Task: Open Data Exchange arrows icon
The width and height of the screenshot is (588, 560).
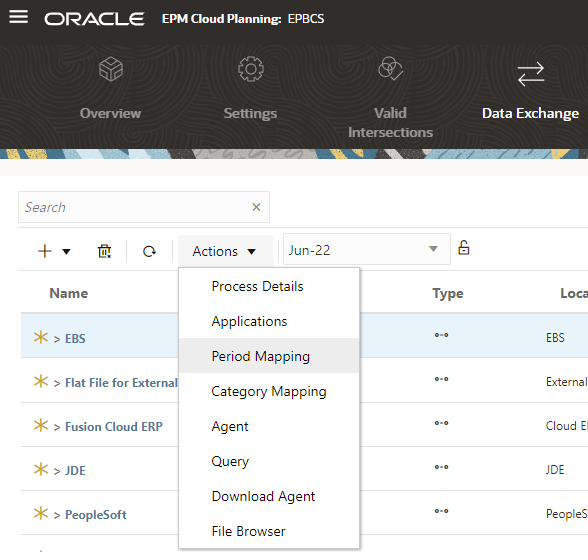Action: point(531,74)
